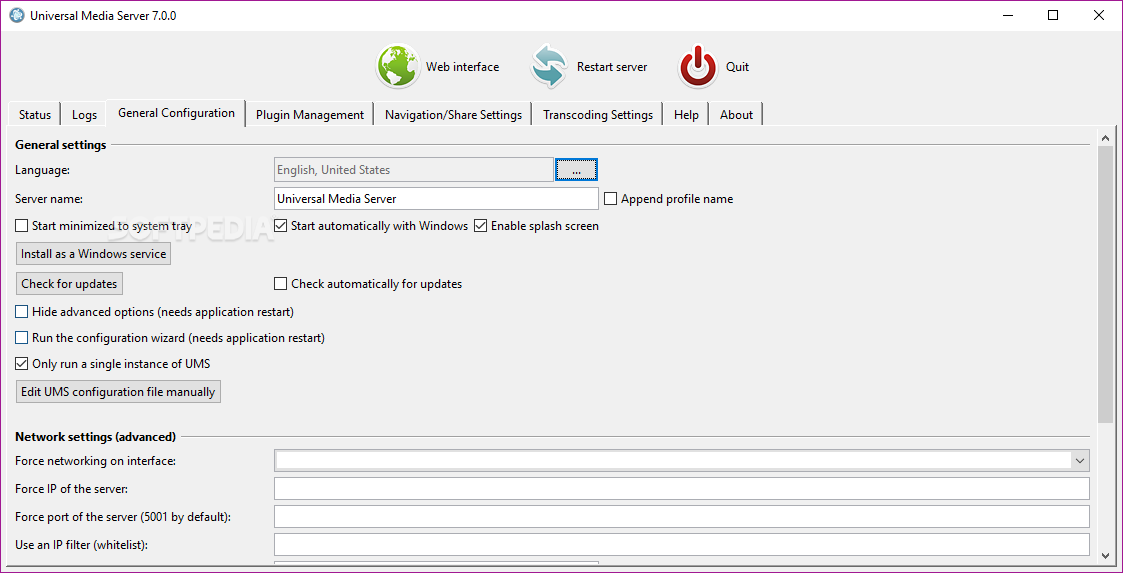
Task: Expand Force networking on interface dropdown
Action: pyautogui.click(x=1080, y=461)
